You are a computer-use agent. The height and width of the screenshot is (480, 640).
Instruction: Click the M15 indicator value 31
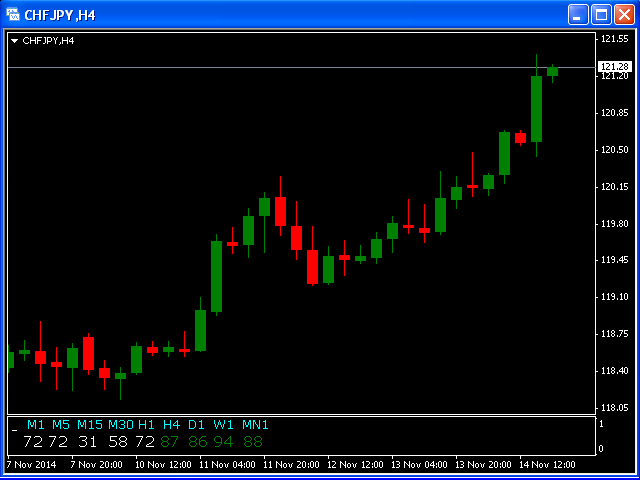[88, 441]
